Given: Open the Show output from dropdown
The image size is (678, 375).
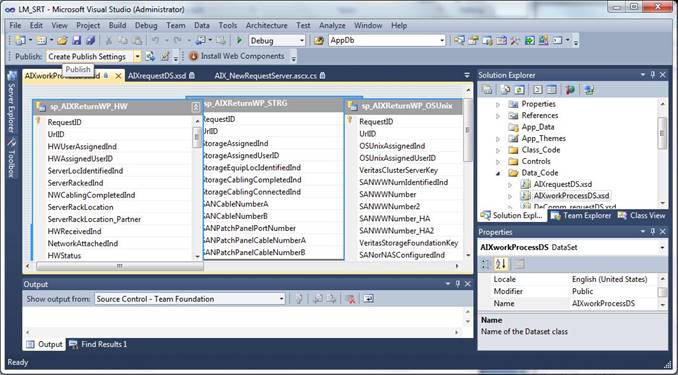Looking at the screenshot, I should click(x=281, y=299).
